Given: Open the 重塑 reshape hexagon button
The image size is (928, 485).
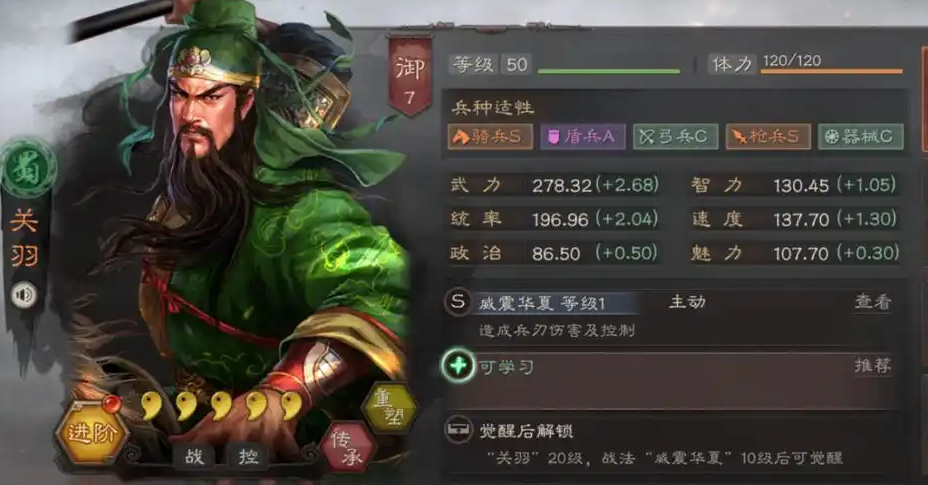Looking at the screenshot, I should tap(388, 407).
